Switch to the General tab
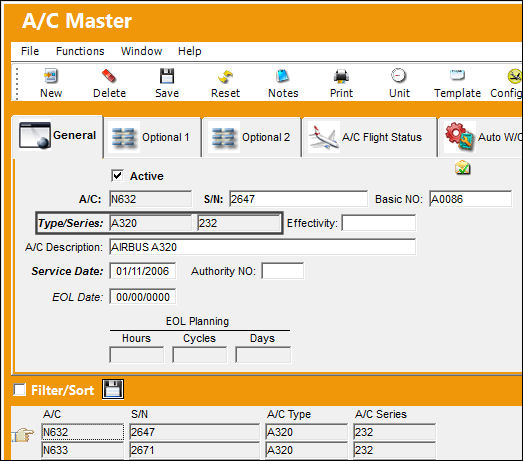 click(x=57, y=136)
